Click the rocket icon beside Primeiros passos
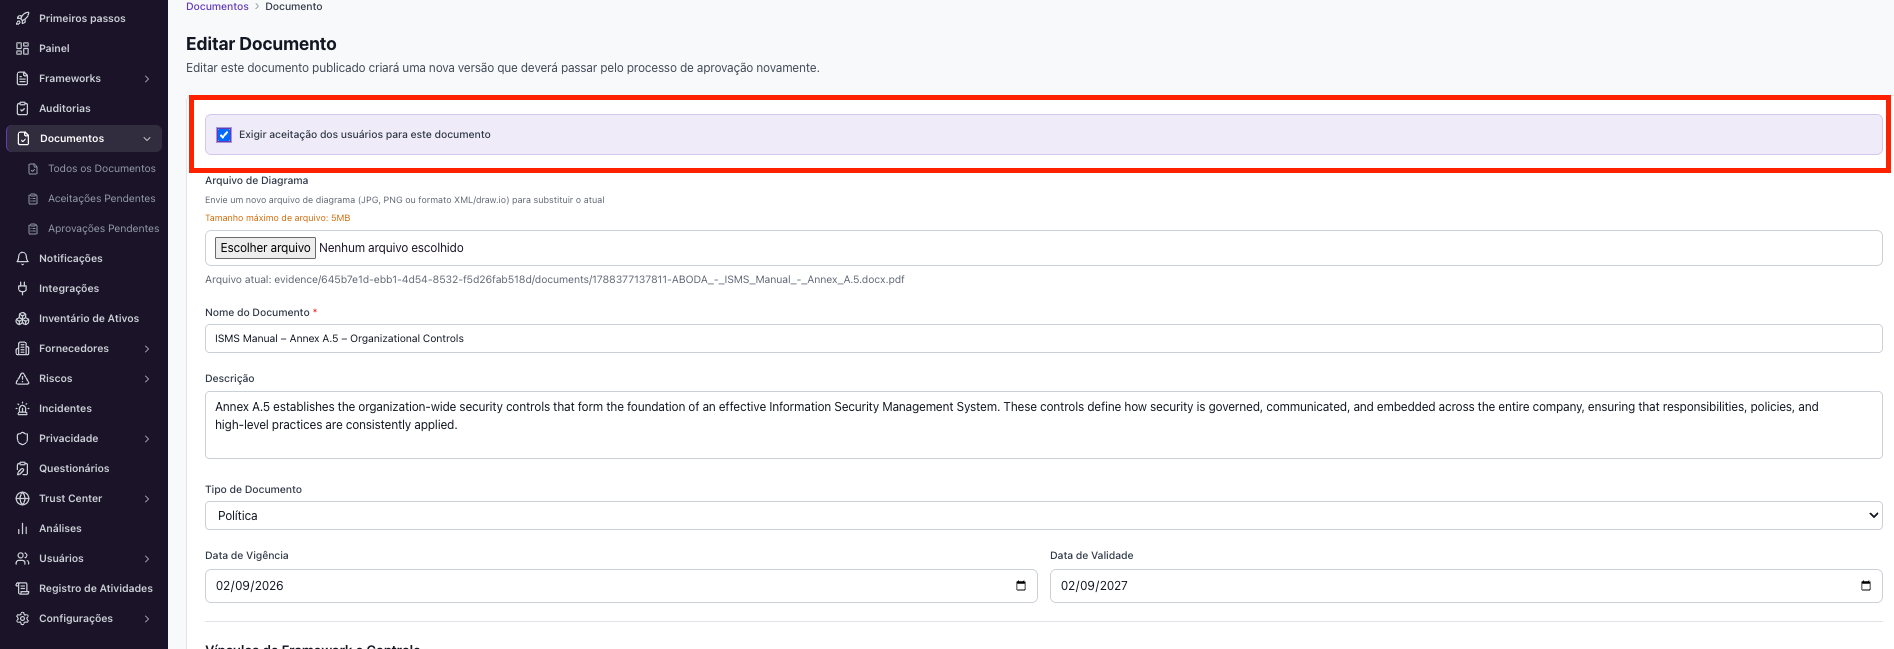Viewport: 1894px width, 649px height. coord(22,18)
